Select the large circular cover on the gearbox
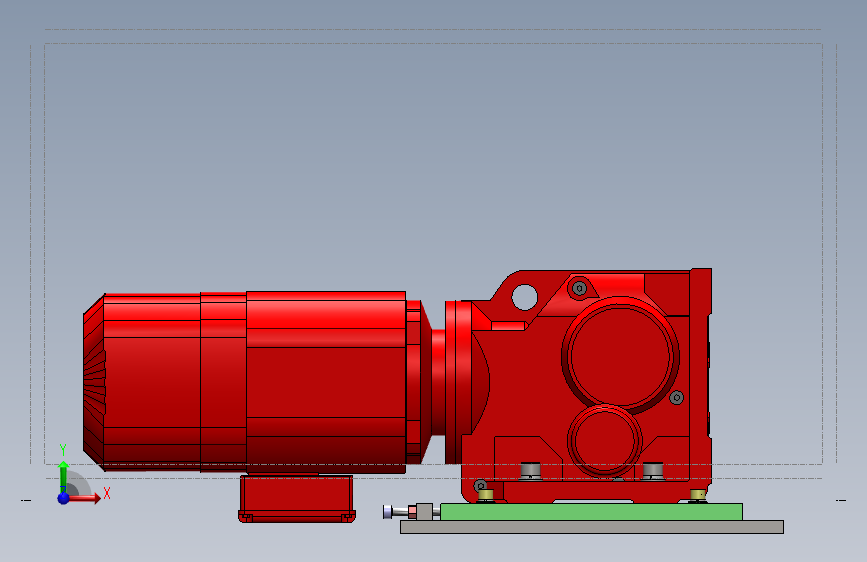This screenshot has width=867, height=562. 620,355
